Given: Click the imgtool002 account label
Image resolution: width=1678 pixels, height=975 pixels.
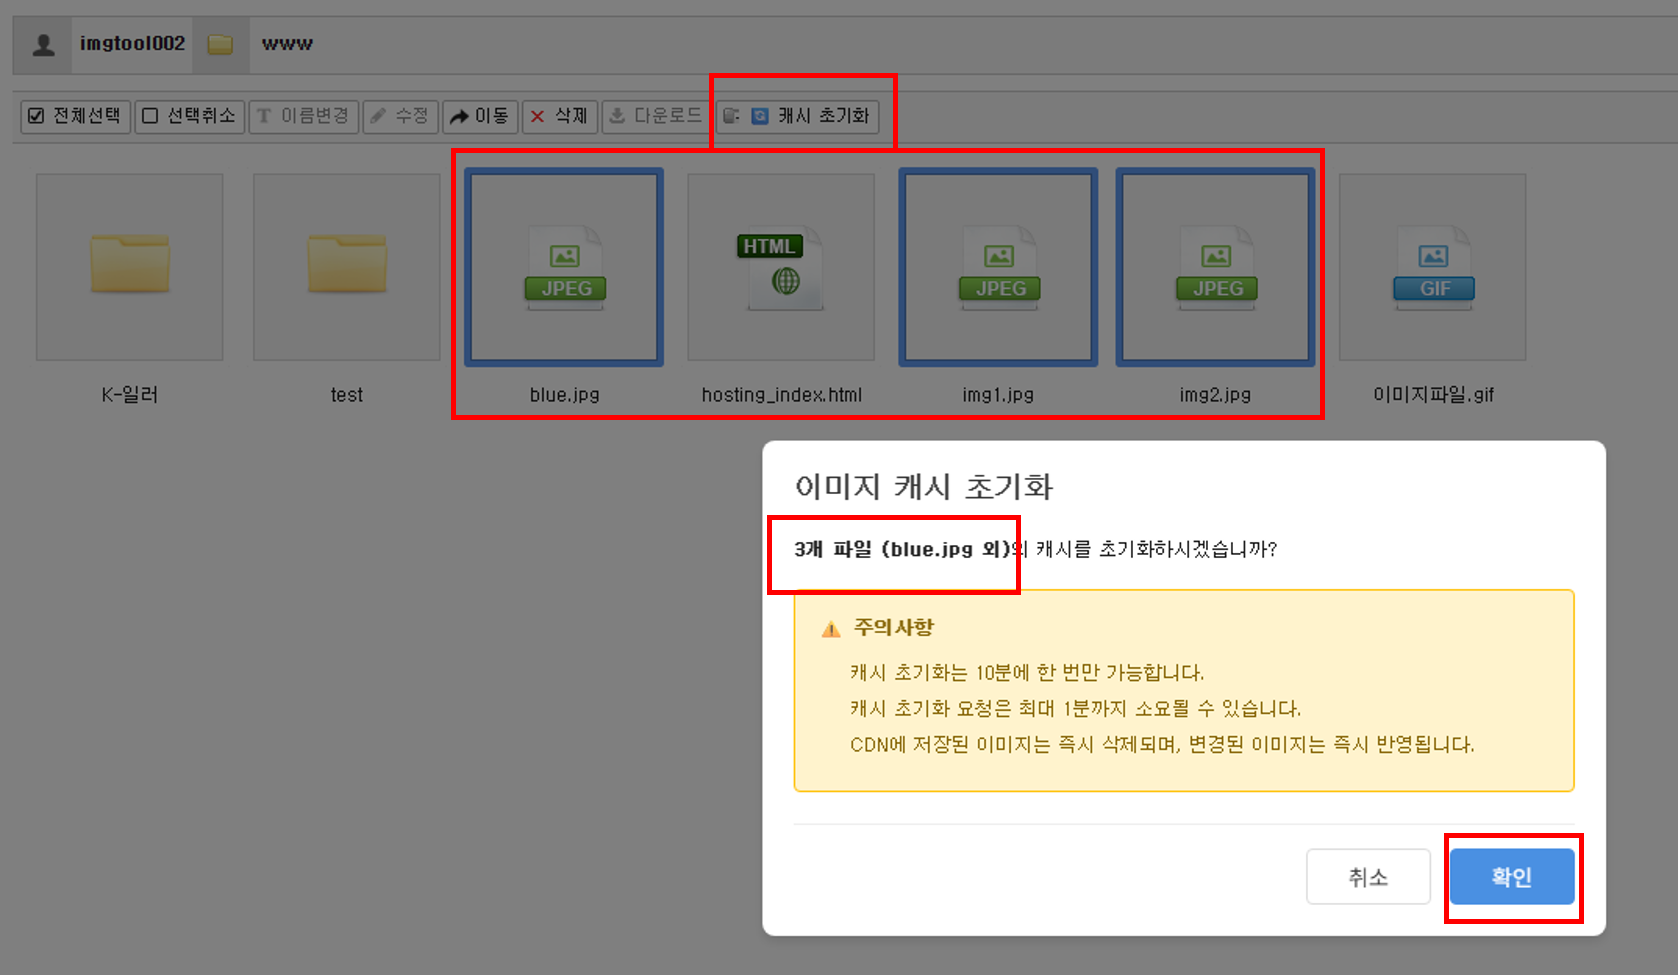Looking at the screenshot, I should (131, 43).
